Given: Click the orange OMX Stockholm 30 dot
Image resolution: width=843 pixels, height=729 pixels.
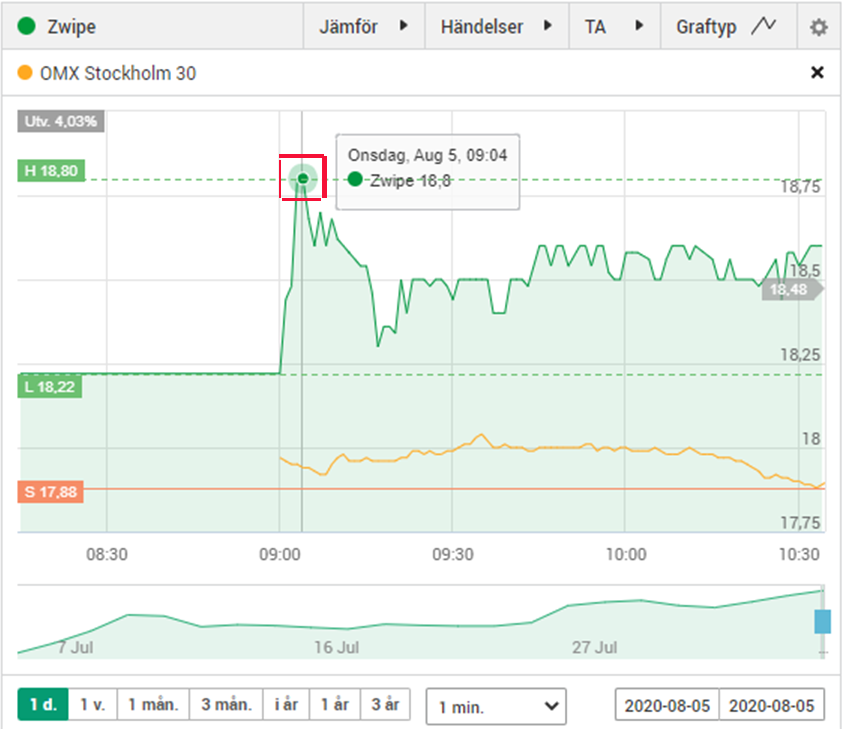Looking at the screenshot, I should click(25, 72).
